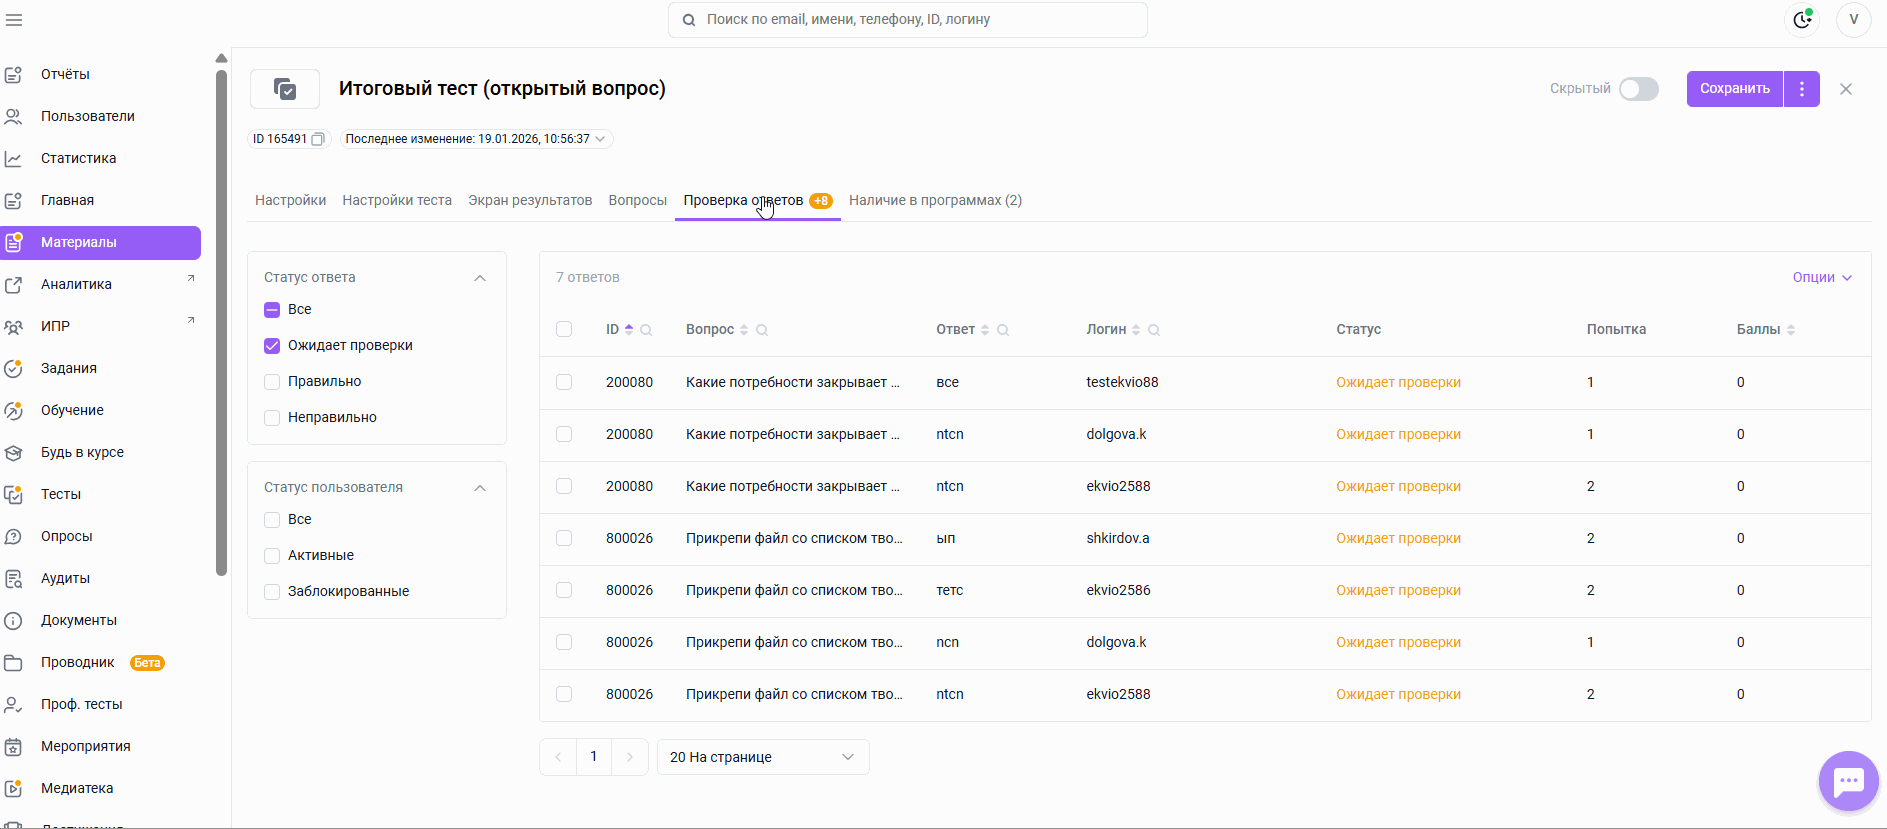This screenshot has height=829, width=1887.
Task: Switch to the Вопросы tab
Action: (638, 200)
